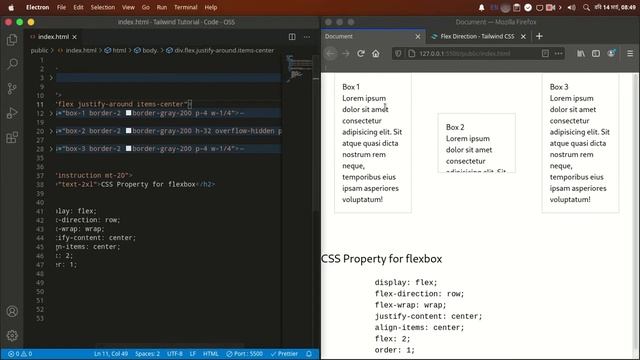Open the Explorer view in VS Code
Image resolution: width=640 pixels, height=360 pixels.
coord(12,40)
